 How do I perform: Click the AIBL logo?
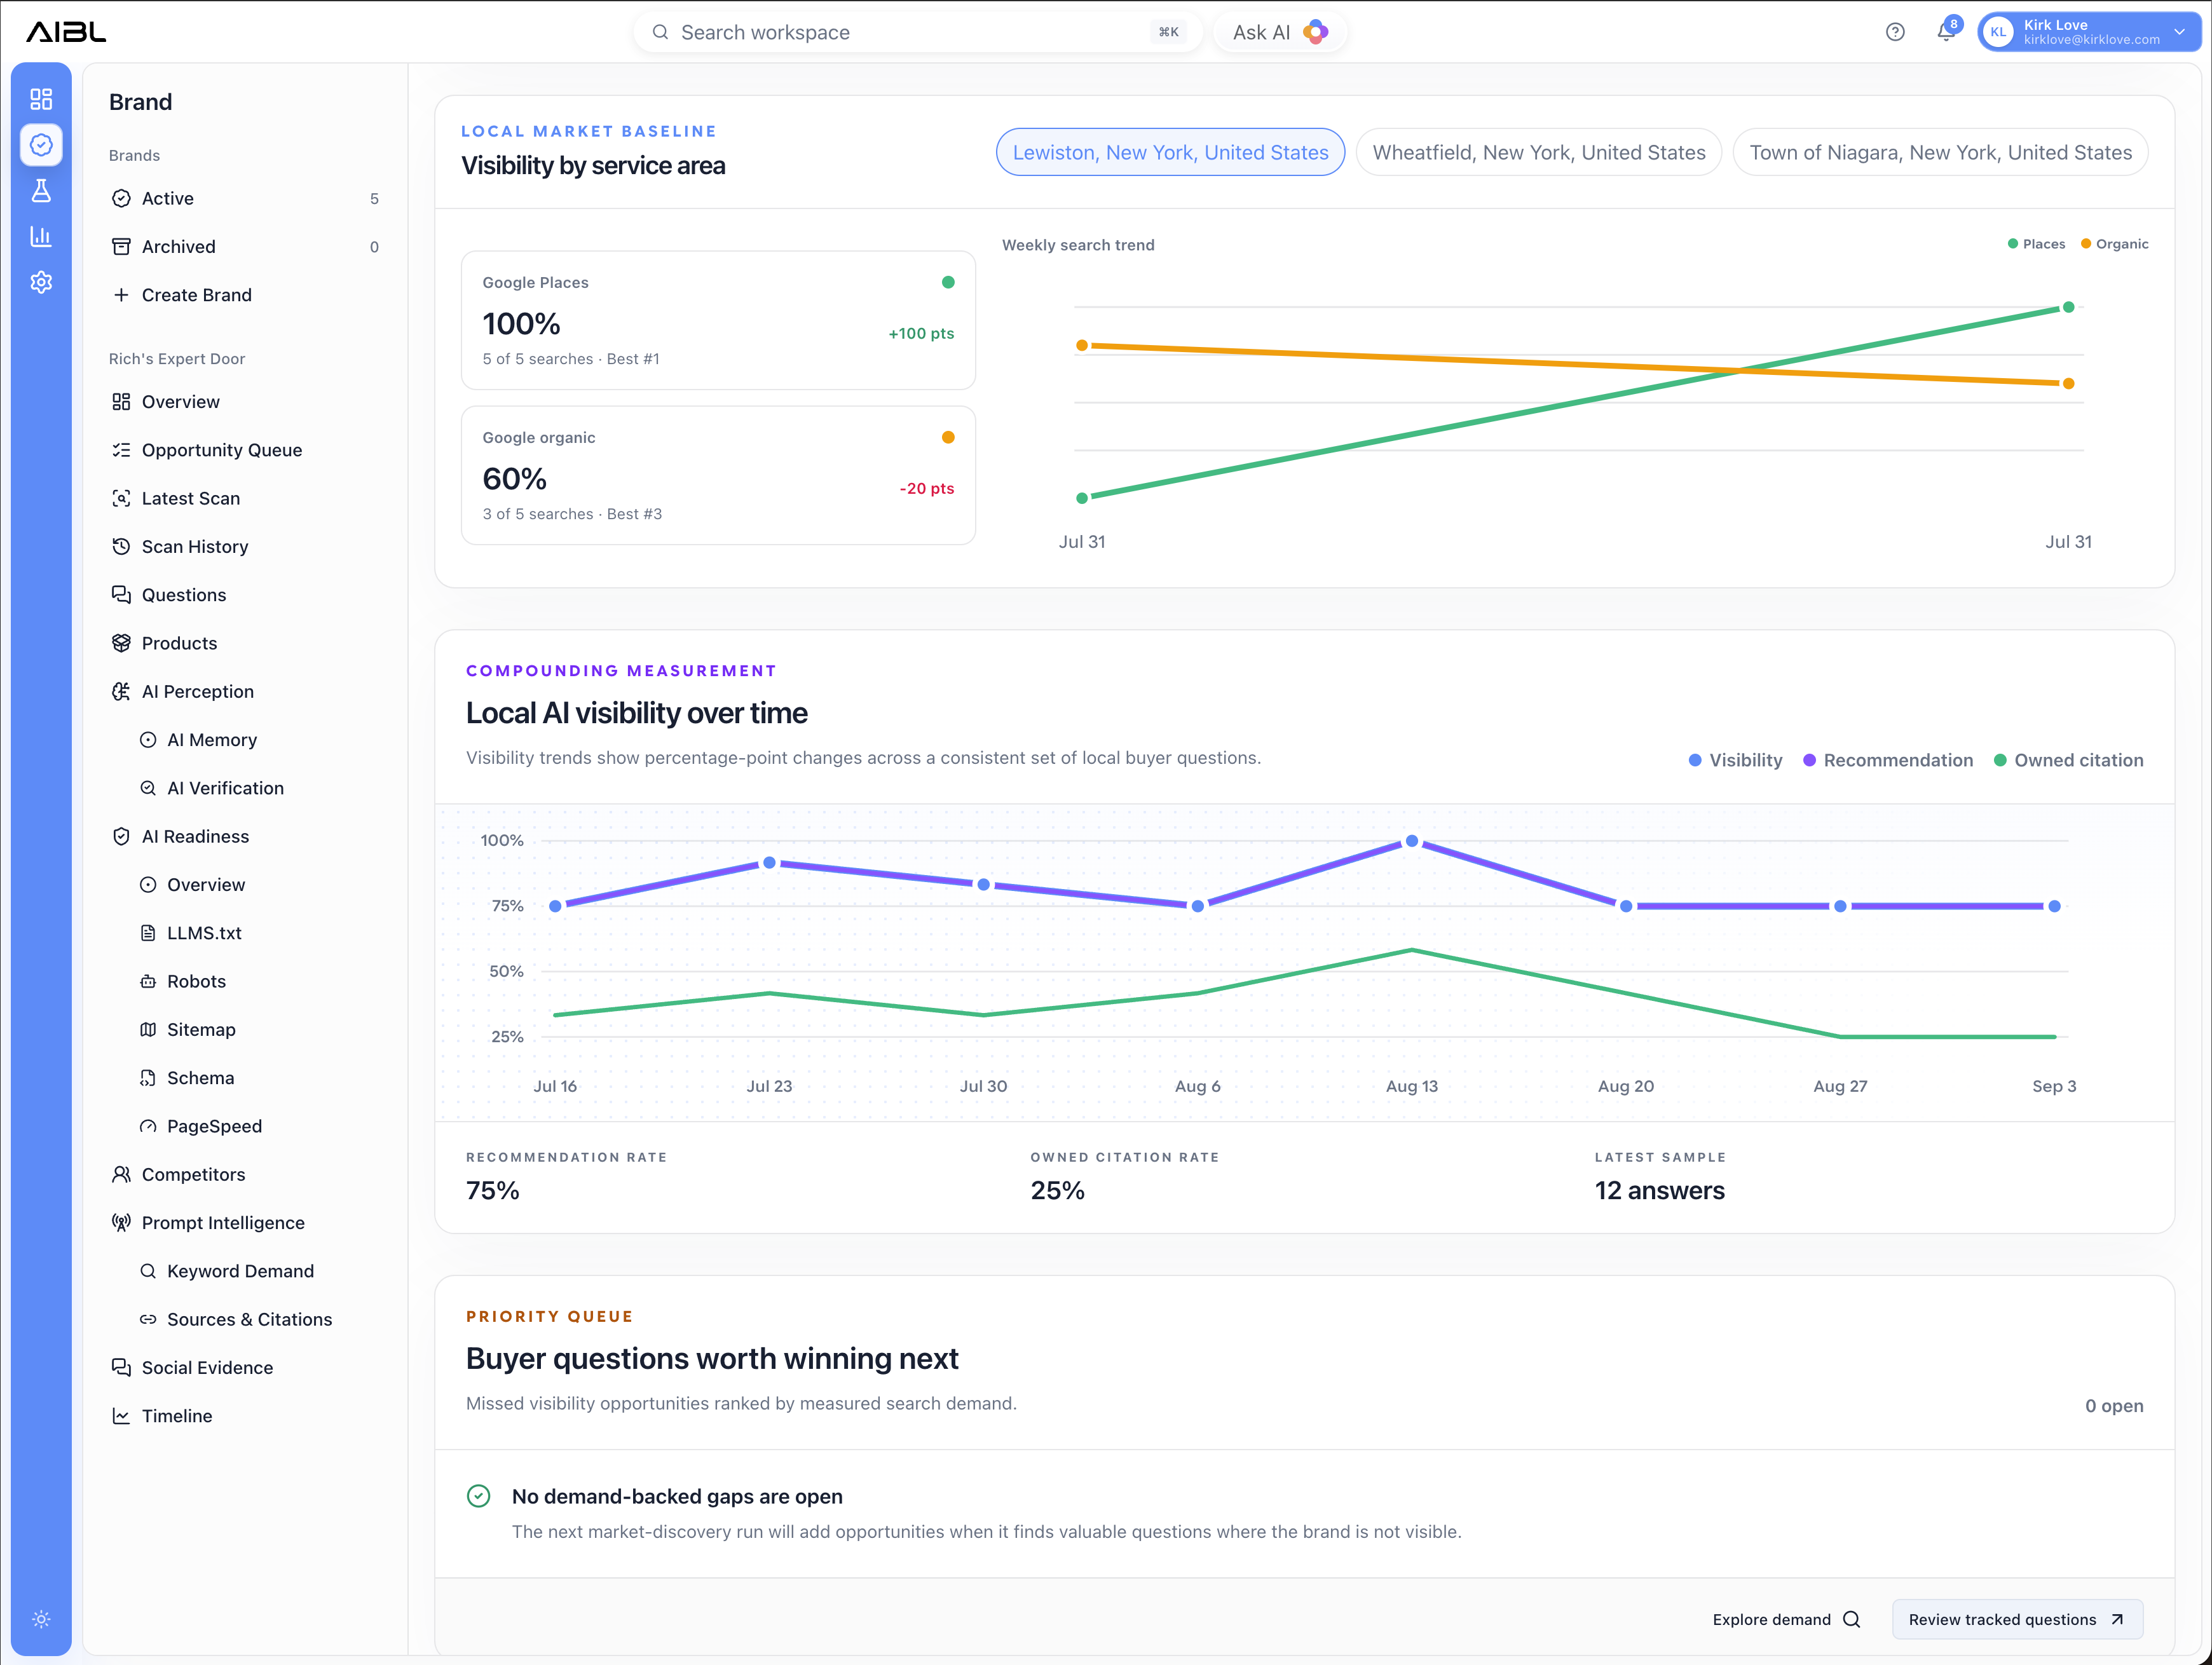tap(66, 32)
